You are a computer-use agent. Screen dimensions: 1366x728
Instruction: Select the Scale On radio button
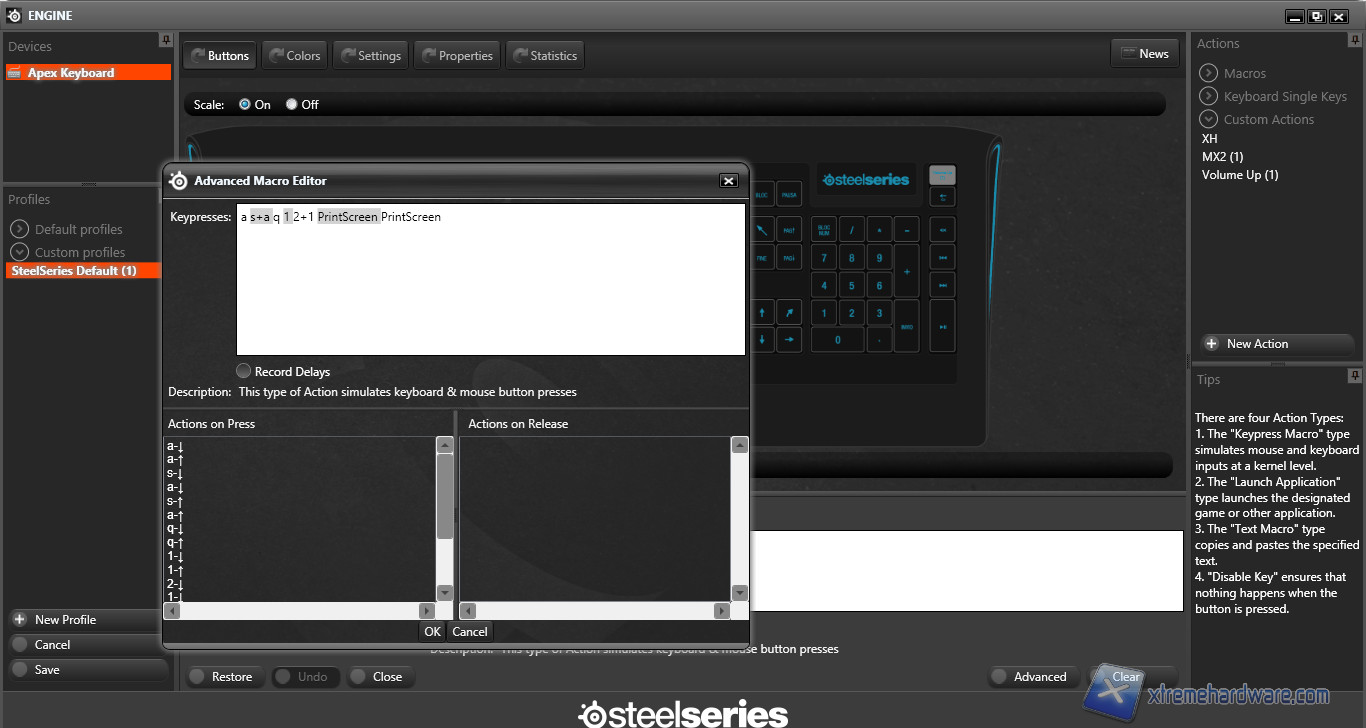[245, 104]
